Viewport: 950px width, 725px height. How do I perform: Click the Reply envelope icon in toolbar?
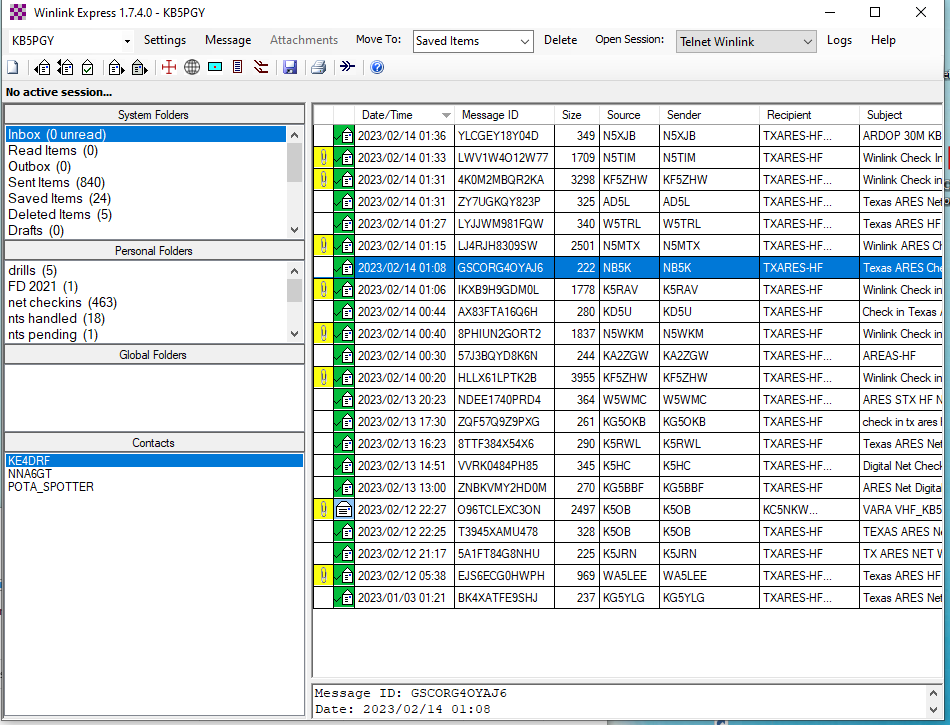[x=42, y=67]
